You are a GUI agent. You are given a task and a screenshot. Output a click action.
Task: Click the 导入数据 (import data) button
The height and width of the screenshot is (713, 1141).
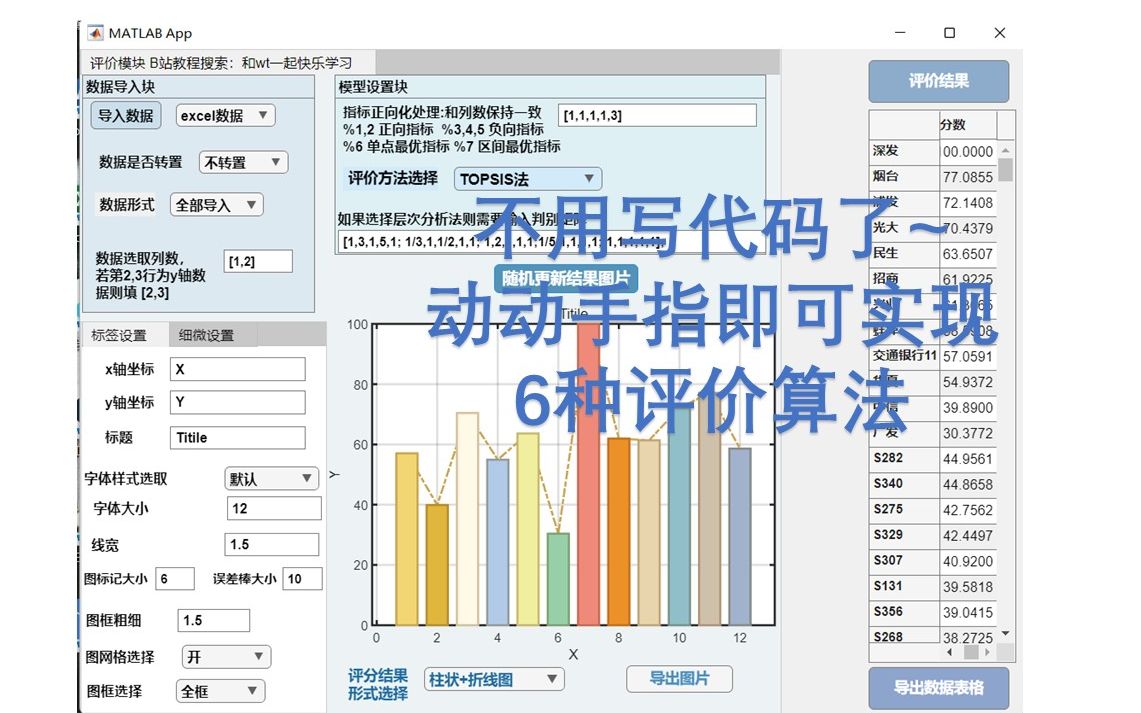point(125,115)
